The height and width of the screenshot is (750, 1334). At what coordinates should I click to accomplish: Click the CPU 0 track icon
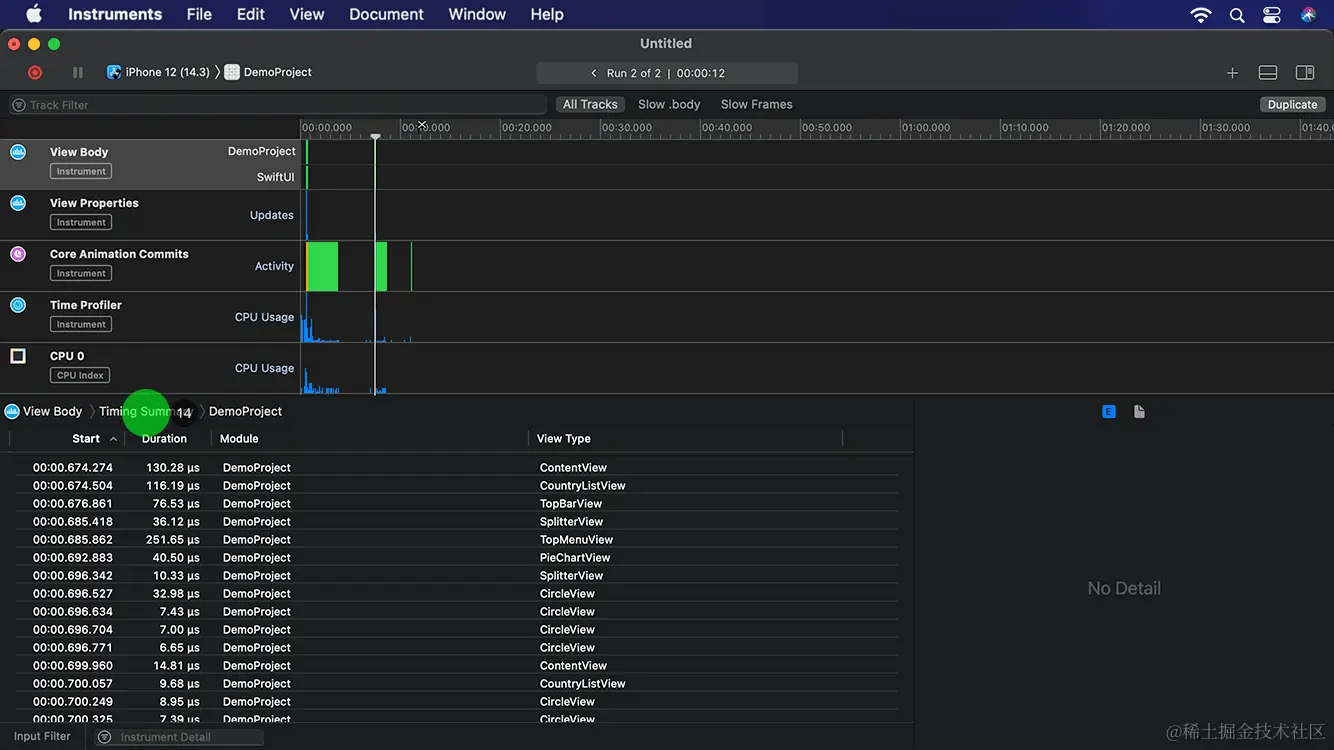(x=18, y=356)
